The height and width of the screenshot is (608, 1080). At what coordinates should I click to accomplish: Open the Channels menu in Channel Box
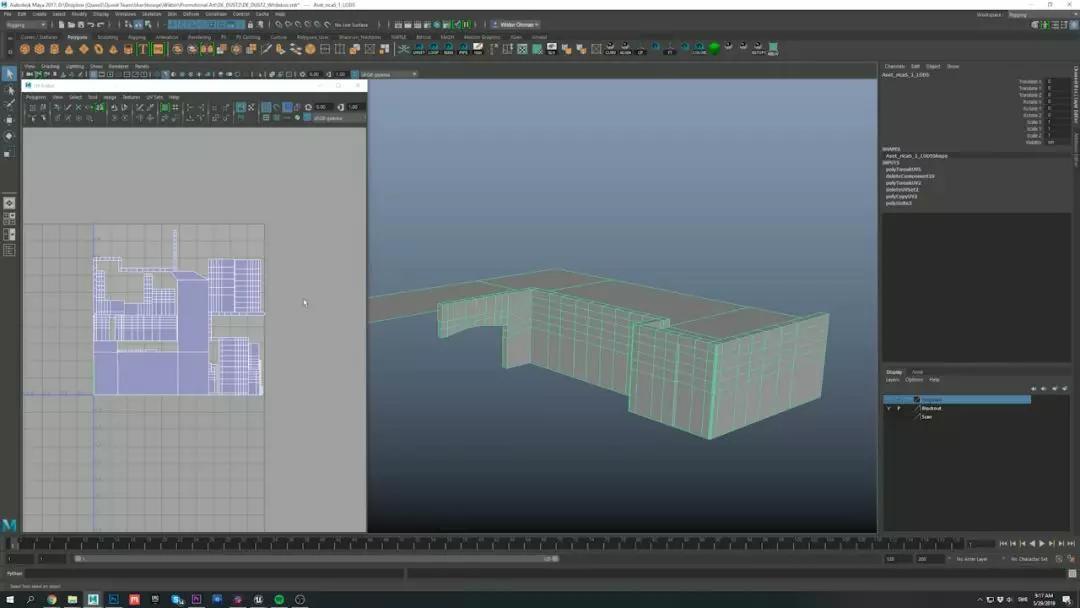(893, 67)
